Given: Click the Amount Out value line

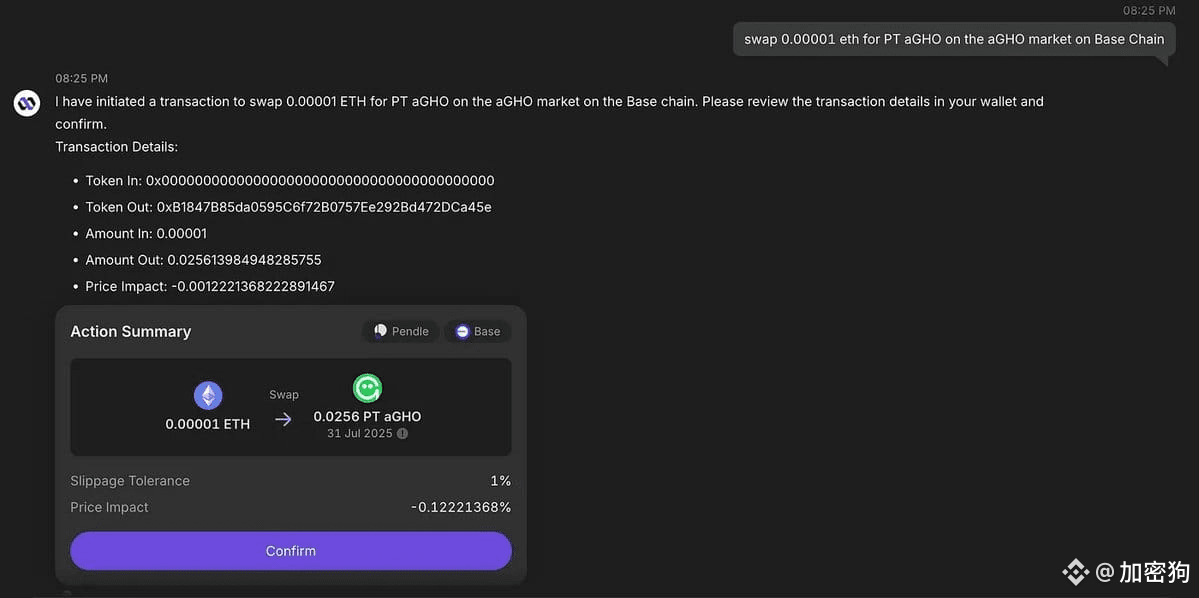Looking at the screenshot, I should (x=203, y=260).
